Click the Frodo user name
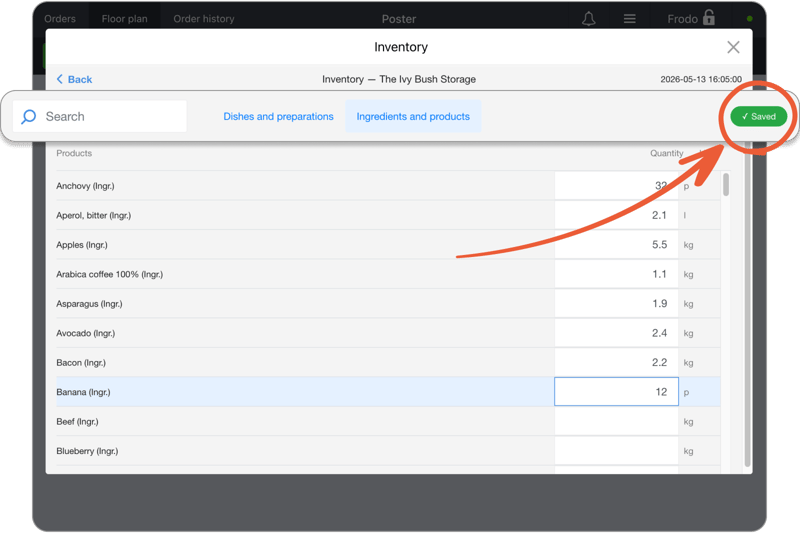The width and height of the screenshot is (800, 533). tap(682, 19)
